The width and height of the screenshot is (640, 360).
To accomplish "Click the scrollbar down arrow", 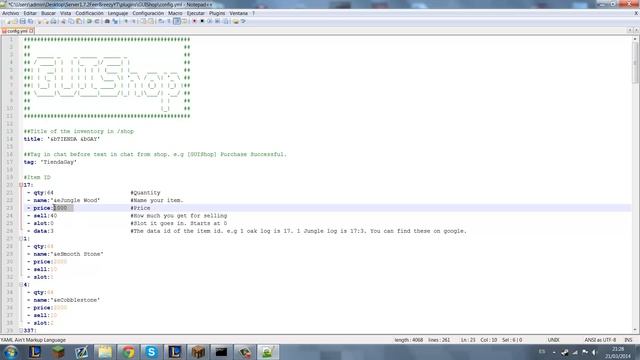I will (635, 330).
